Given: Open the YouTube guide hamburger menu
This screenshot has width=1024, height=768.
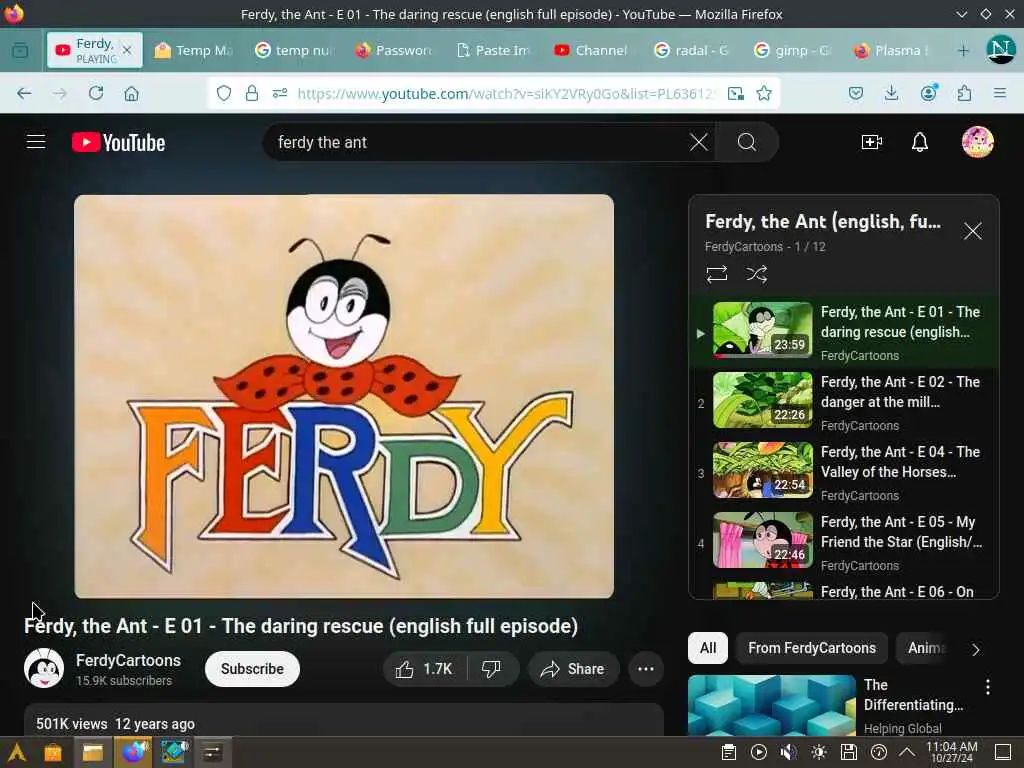Looking at the screenshot, I should click(x=36, y=142).
